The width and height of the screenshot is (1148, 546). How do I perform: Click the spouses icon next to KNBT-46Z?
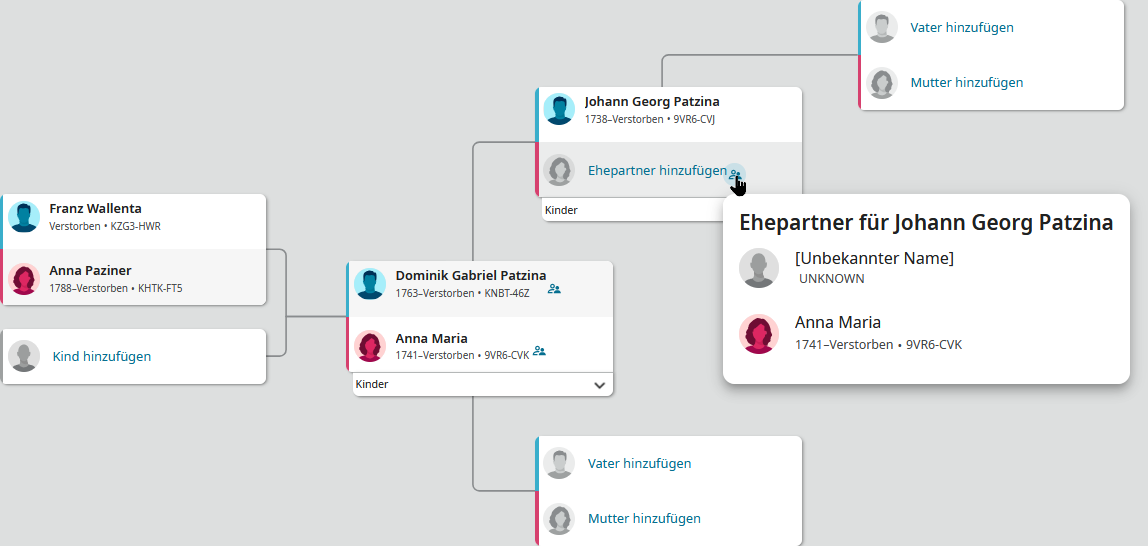click(554, 289)
